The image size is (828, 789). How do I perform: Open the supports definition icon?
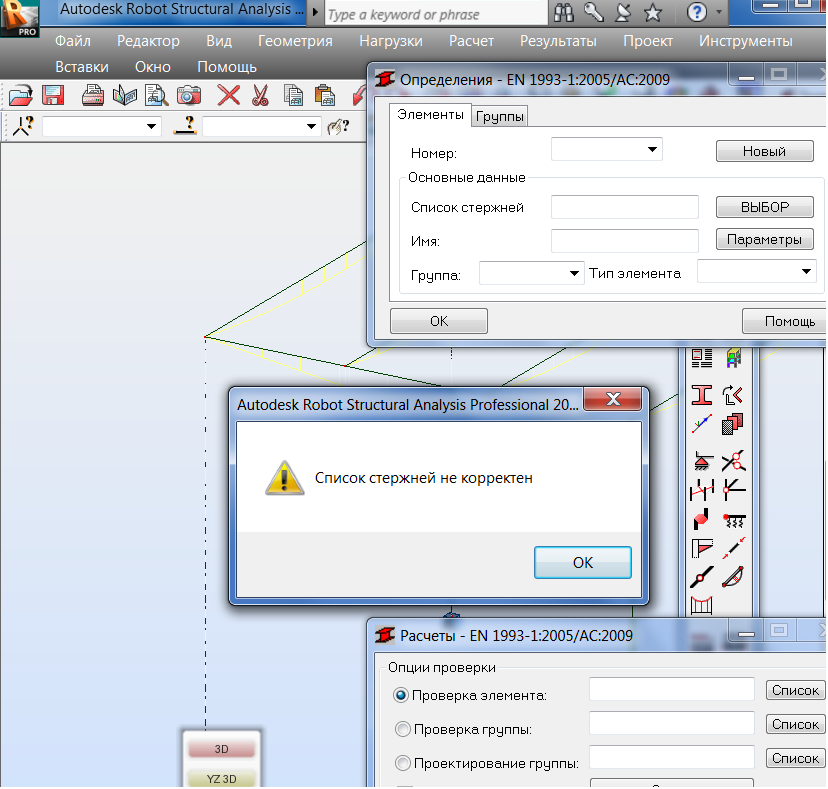pos(702,462)
